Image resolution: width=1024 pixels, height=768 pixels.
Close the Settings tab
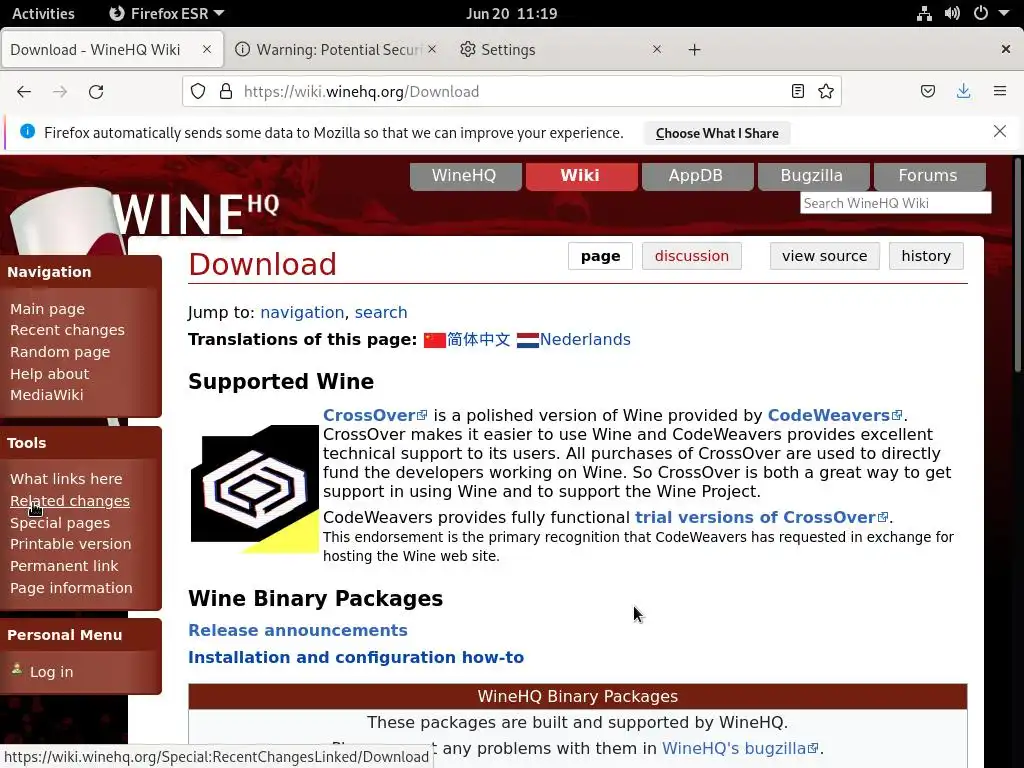click(x=657, y=49)
